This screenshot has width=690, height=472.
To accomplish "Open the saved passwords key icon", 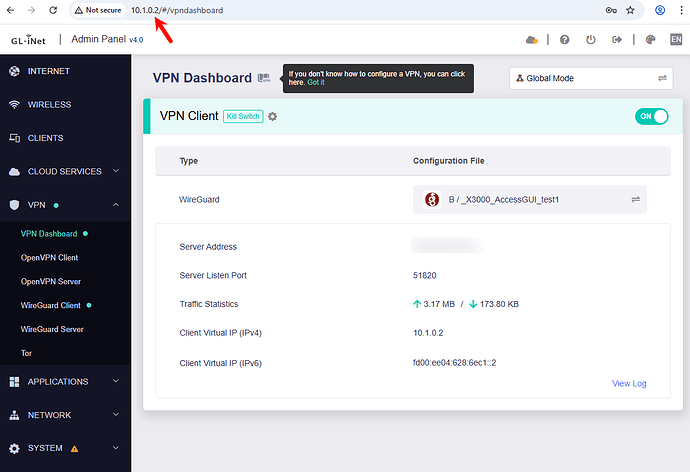I will tap(611, 10).
